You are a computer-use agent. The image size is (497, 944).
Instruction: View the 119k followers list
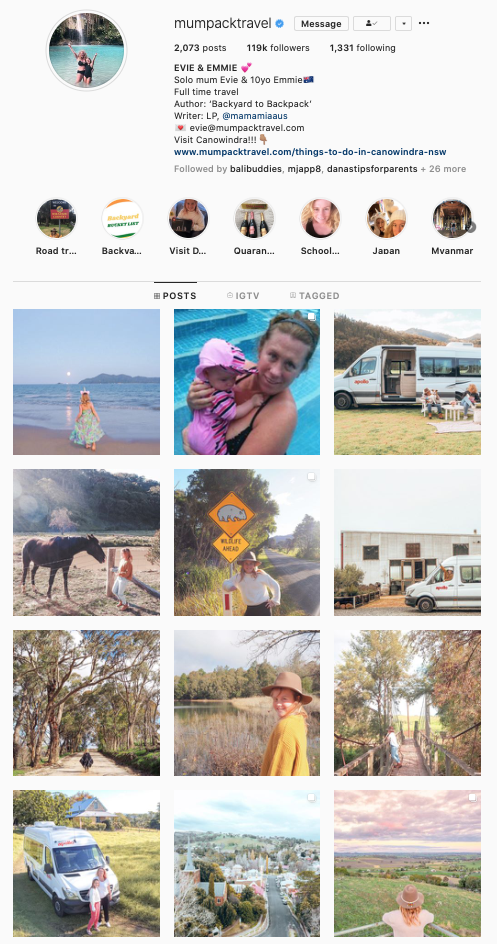coord(278,48)
